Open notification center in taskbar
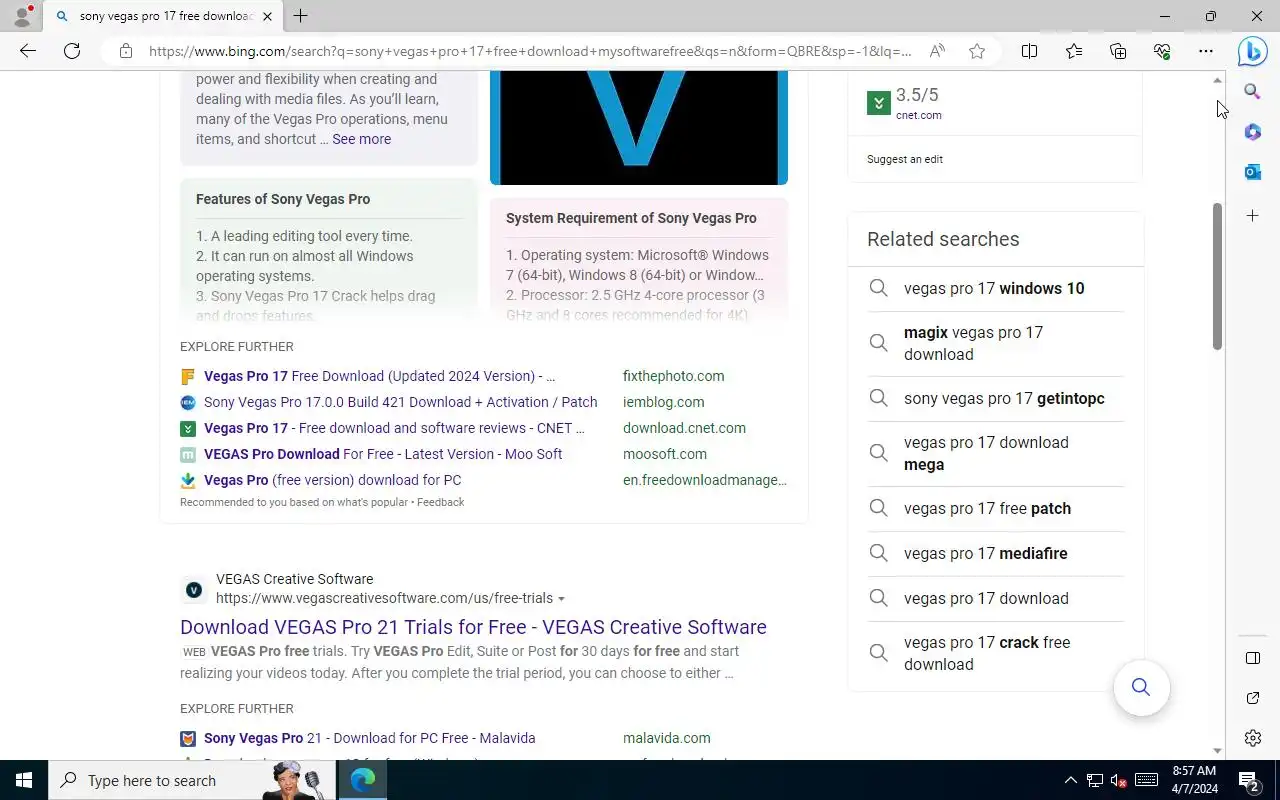 pos(1249,780)
